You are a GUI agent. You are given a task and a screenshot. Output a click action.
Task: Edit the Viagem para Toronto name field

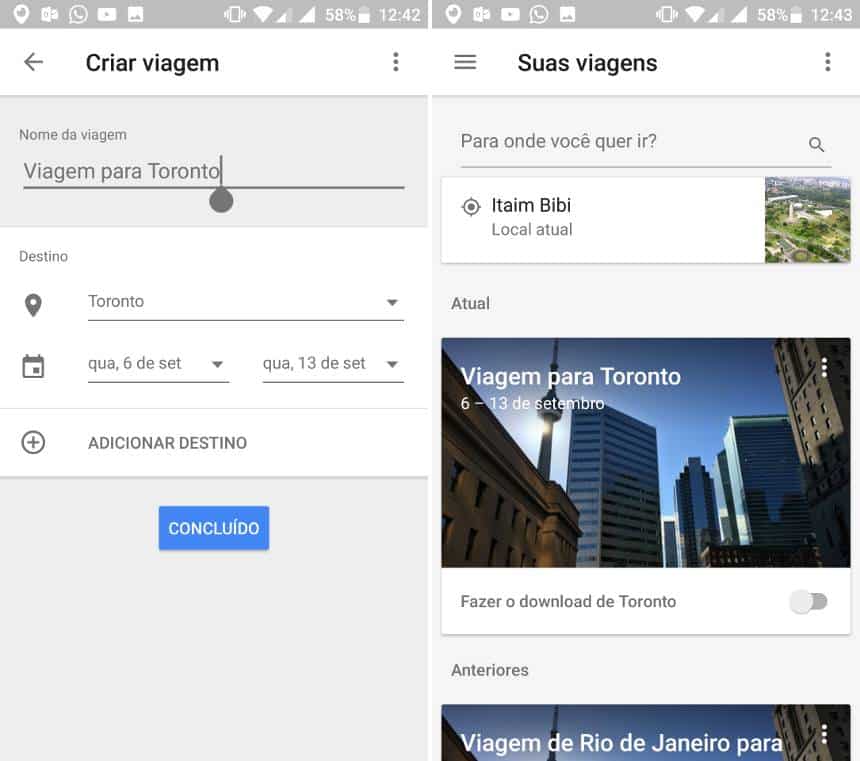214,172
